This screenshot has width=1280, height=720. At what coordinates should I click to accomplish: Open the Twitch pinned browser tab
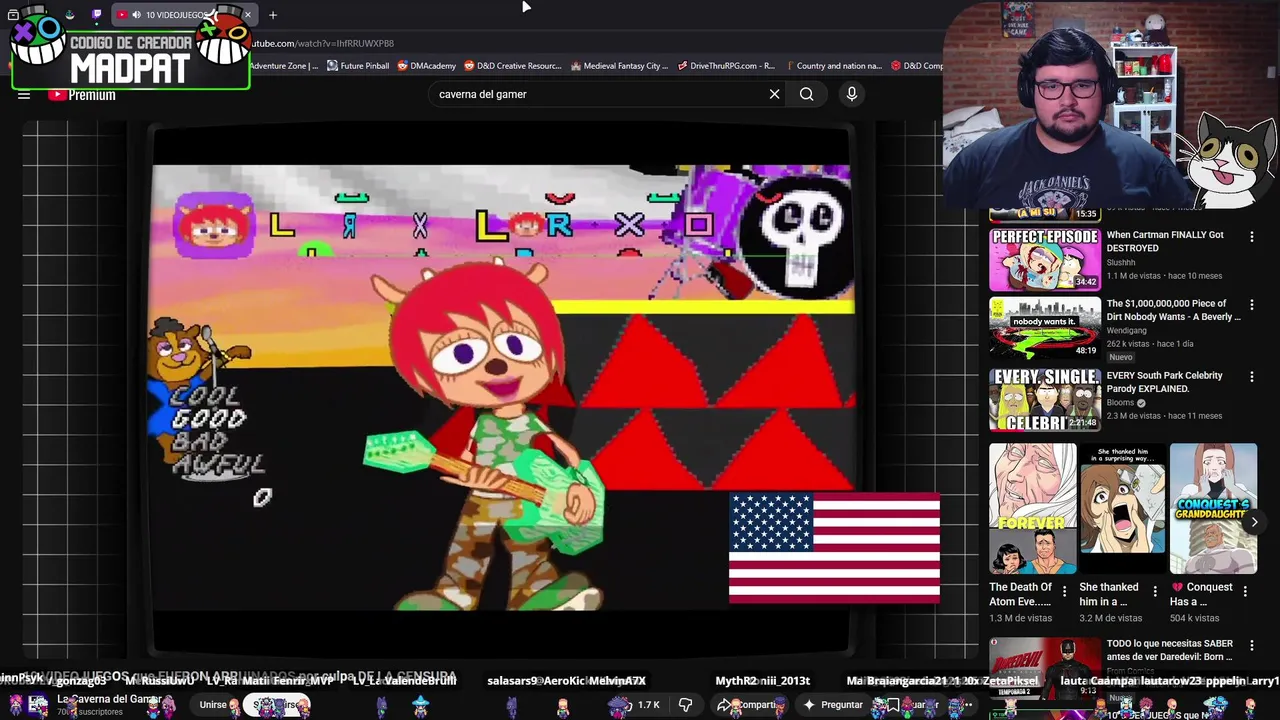(x=96, y=15)
